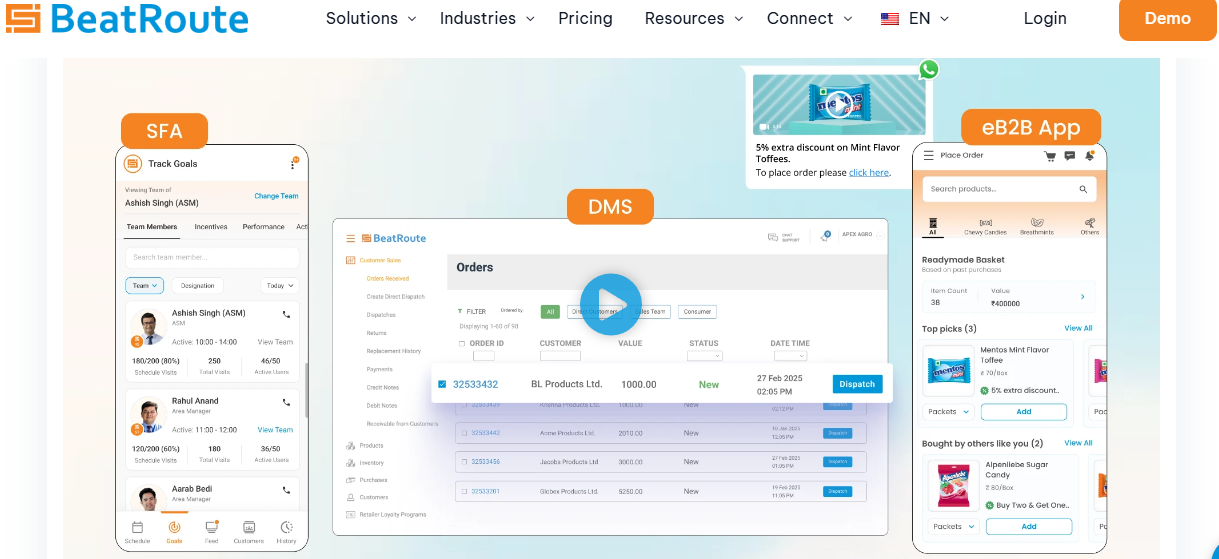This screenshot has height=559, width=1219.
Task: Open the hamburger menu in the DMS panel
Action: pos(350,238)
